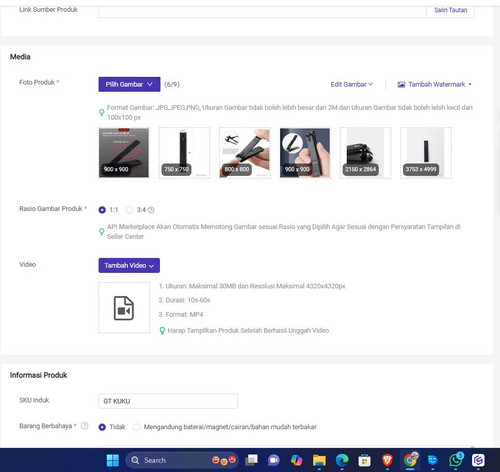Open WhatsApp from the taskbar
The image size is (500, 472).
pos(455,460)
